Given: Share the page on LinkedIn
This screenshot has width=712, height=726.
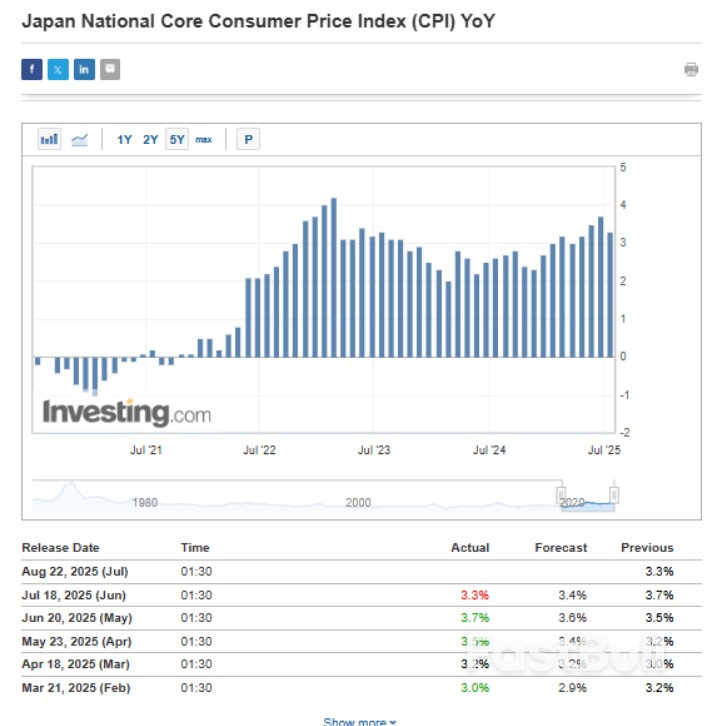Looking at the screenshot, I should (x=84, y=69).
